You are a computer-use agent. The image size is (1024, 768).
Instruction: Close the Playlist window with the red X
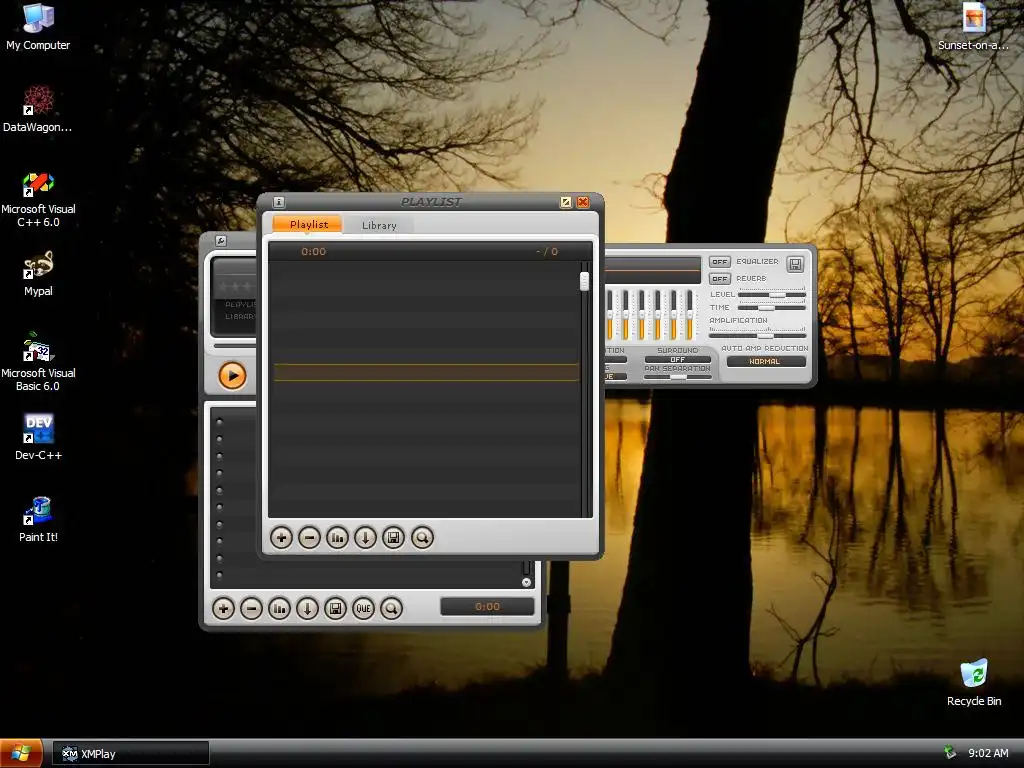point(583,202)
